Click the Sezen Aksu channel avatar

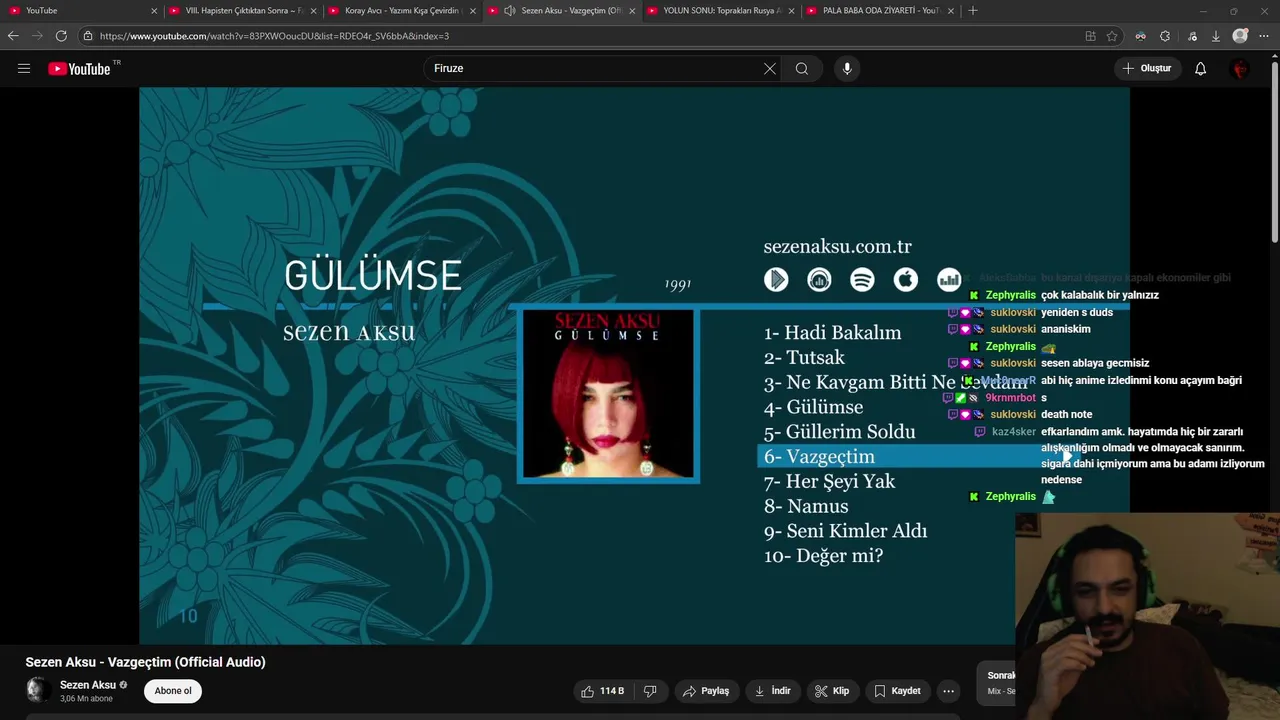tap(38, 690)
